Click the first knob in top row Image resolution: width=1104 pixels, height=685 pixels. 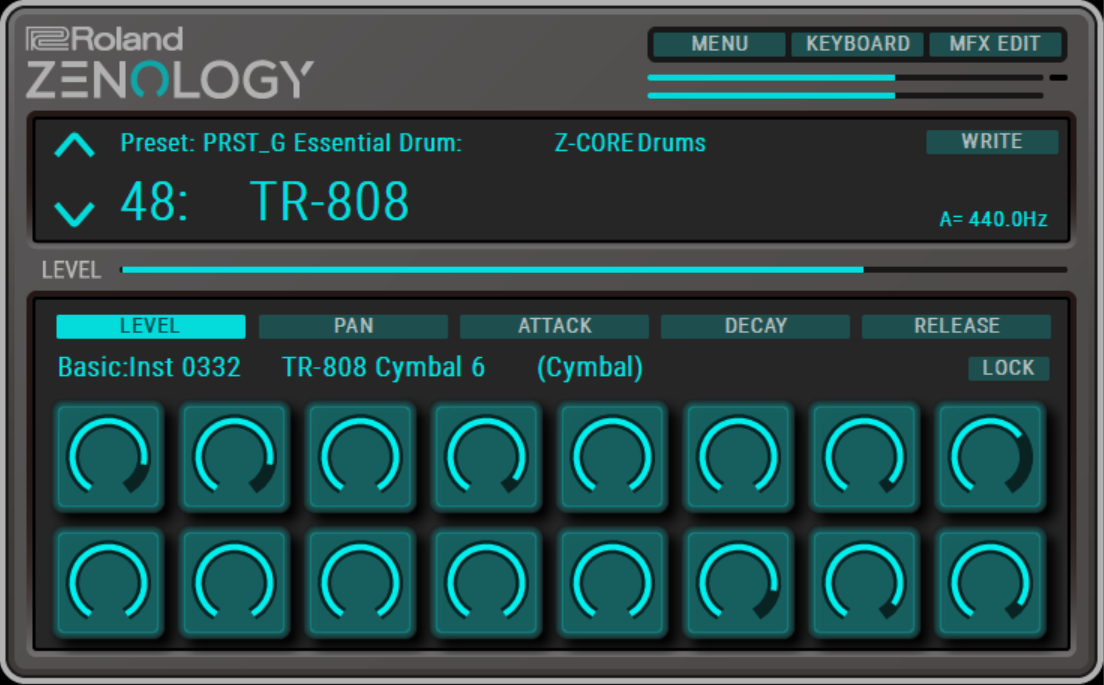pos(108,456)
